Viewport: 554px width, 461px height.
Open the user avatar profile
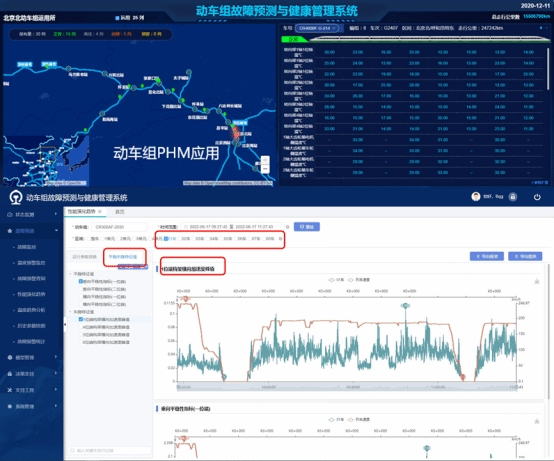coord(476,196)
